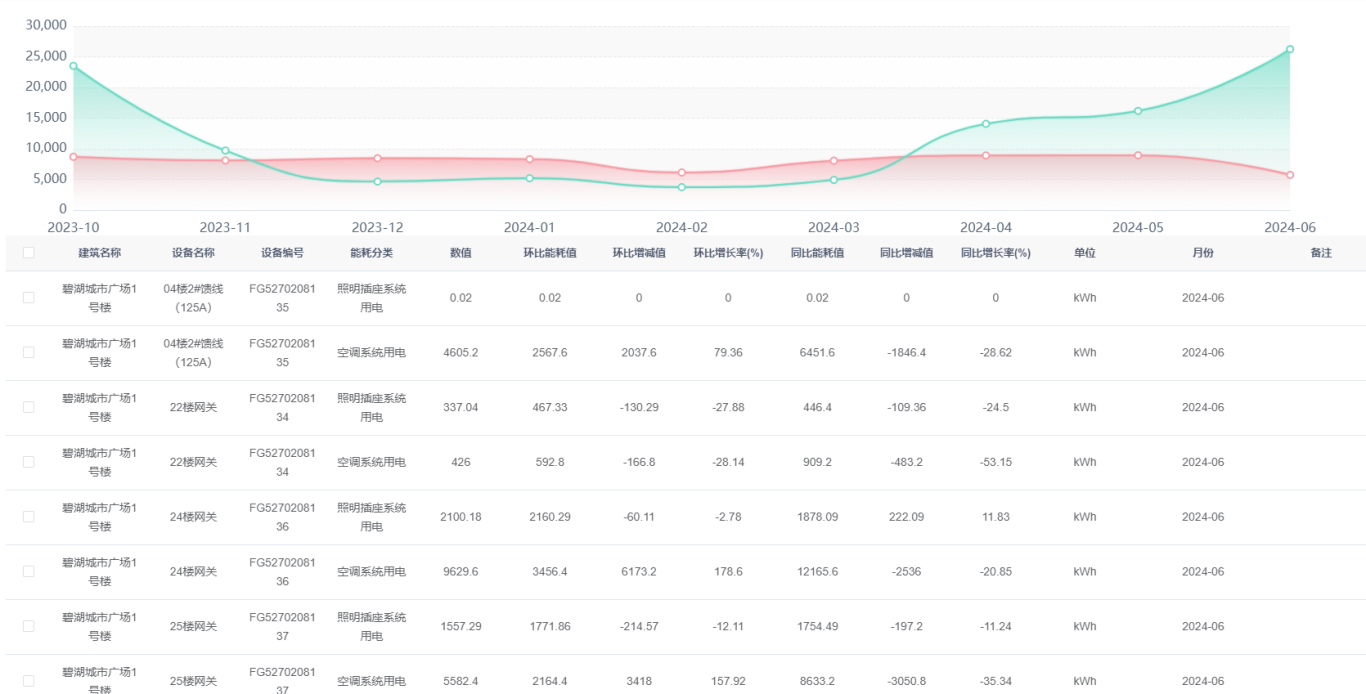Click the 环比增长率(%) column header

tap(728, 253)
